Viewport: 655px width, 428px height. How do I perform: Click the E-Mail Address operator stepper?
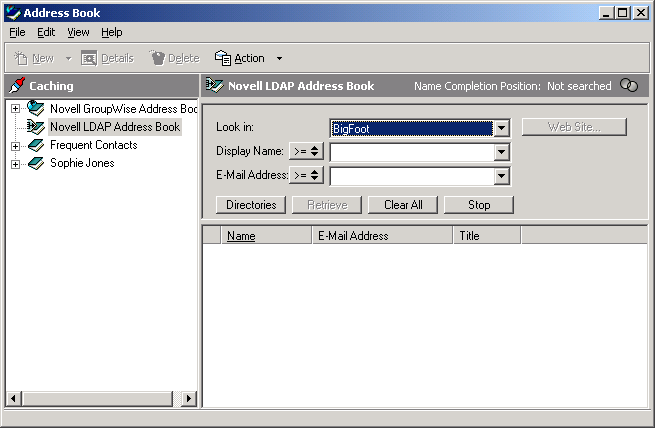pyautogui.click(x=306, y=175)
